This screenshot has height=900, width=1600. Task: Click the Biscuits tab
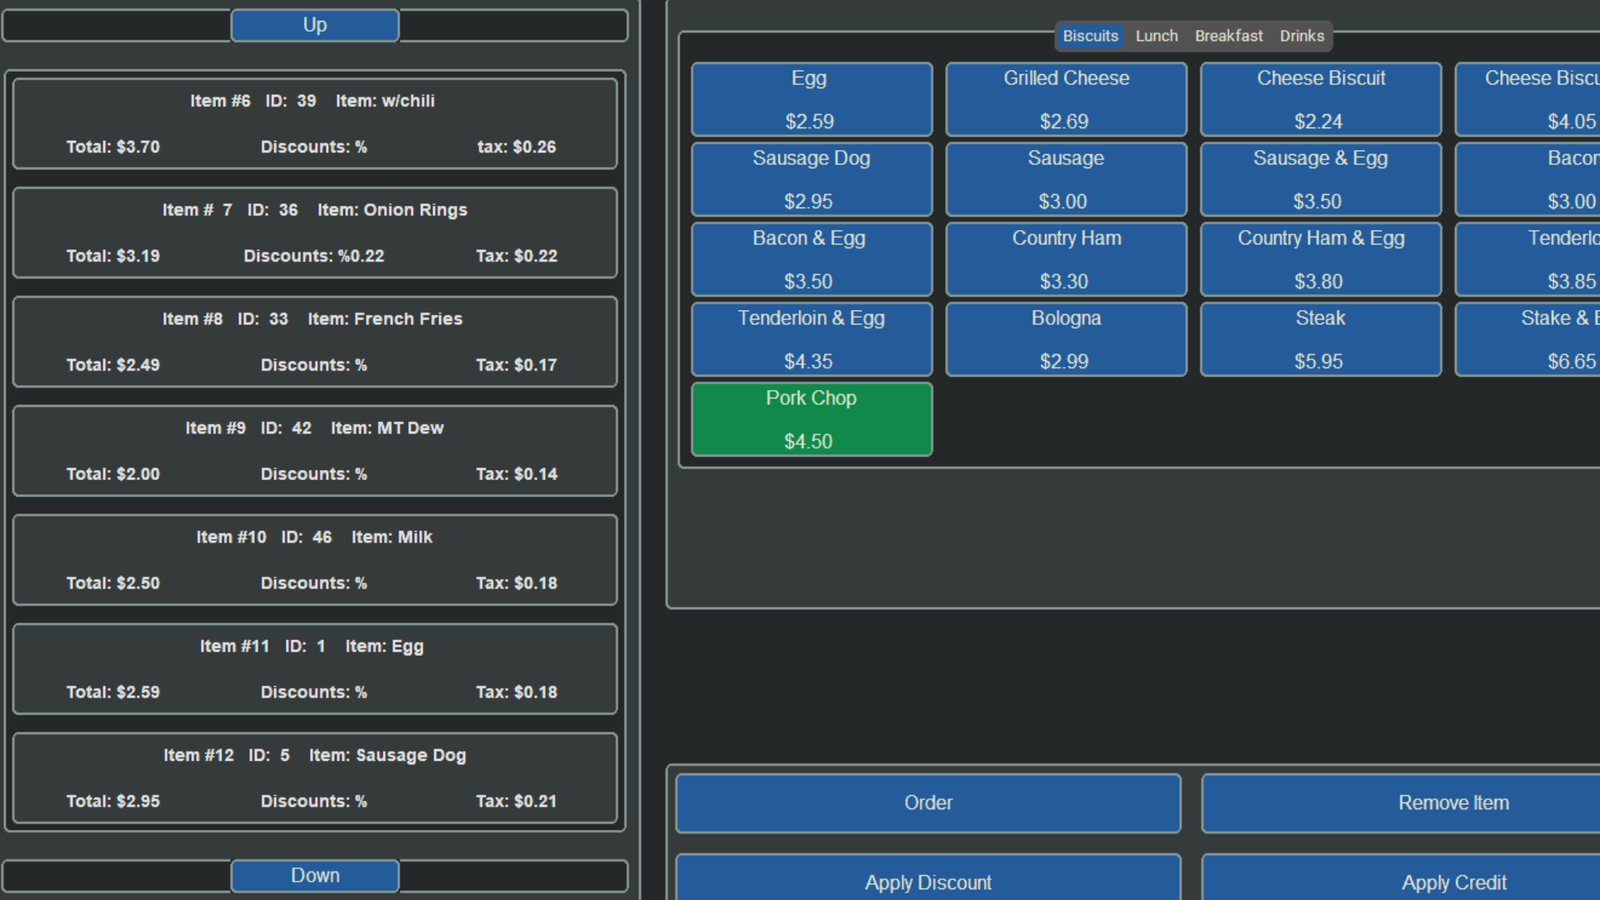coord(1090,36)
